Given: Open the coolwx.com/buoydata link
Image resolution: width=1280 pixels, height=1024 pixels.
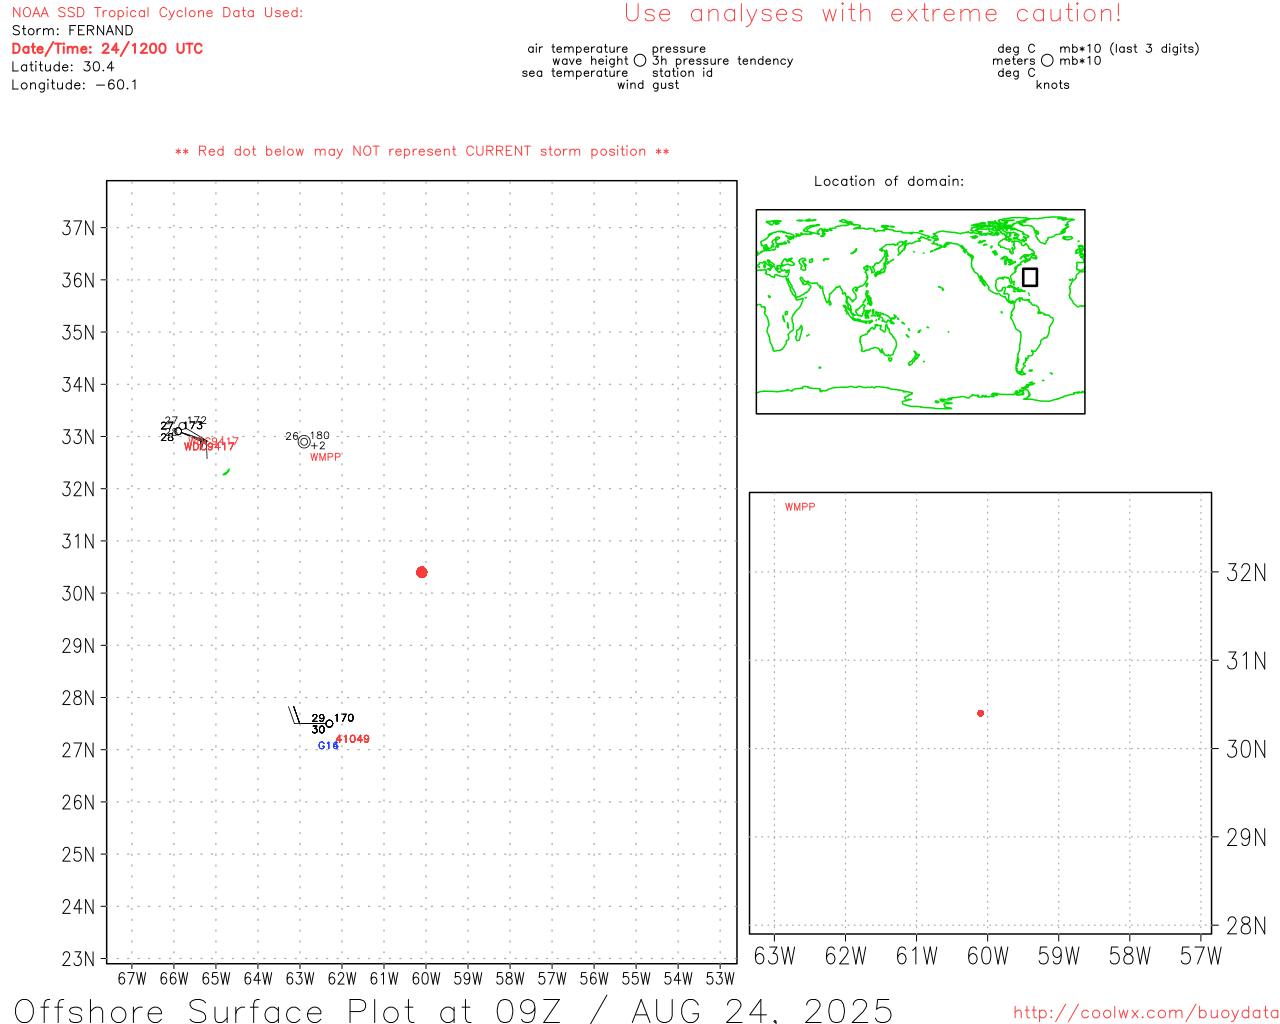Looking at the screenshot, I should (x=1146, y=1013).
